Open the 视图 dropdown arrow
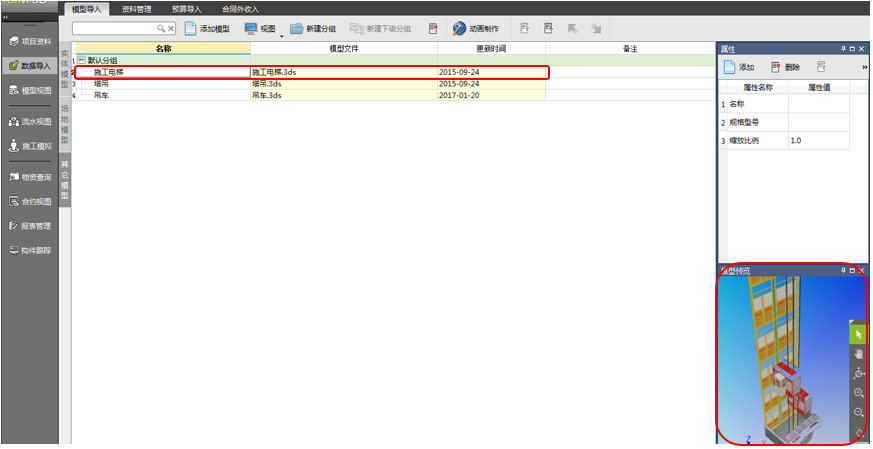873x449 pixels. 282,36
